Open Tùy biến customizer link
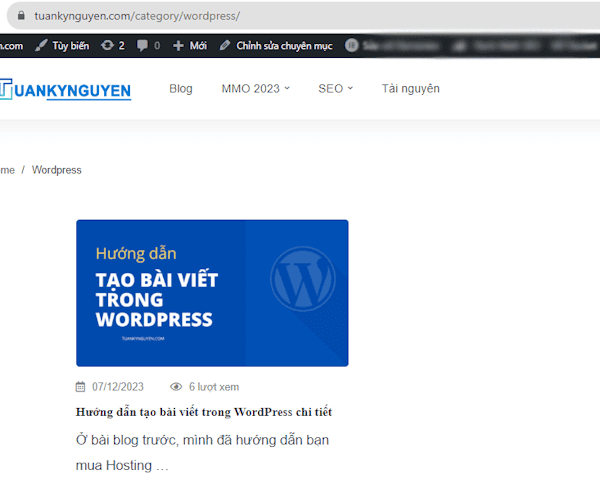600x488 pixels. (70, 46)
